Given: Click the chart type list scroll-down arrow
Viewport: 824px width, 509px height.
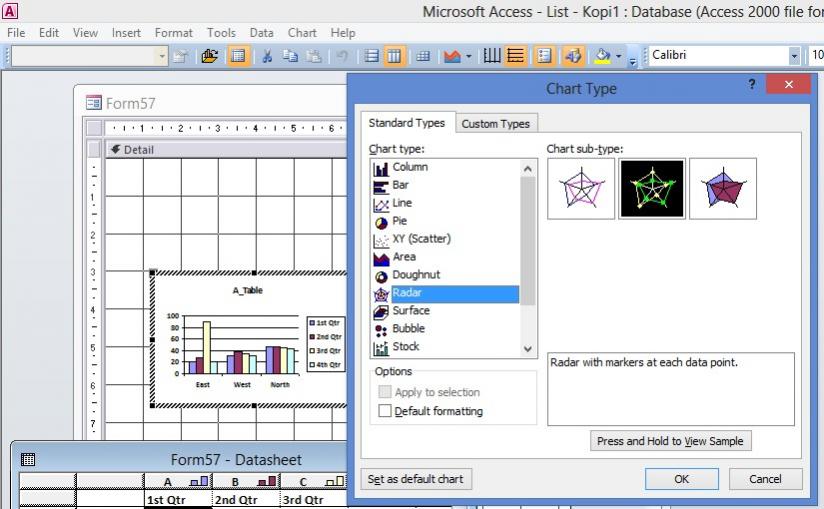Looking at the screenshot, I should [x=528, y=349].
